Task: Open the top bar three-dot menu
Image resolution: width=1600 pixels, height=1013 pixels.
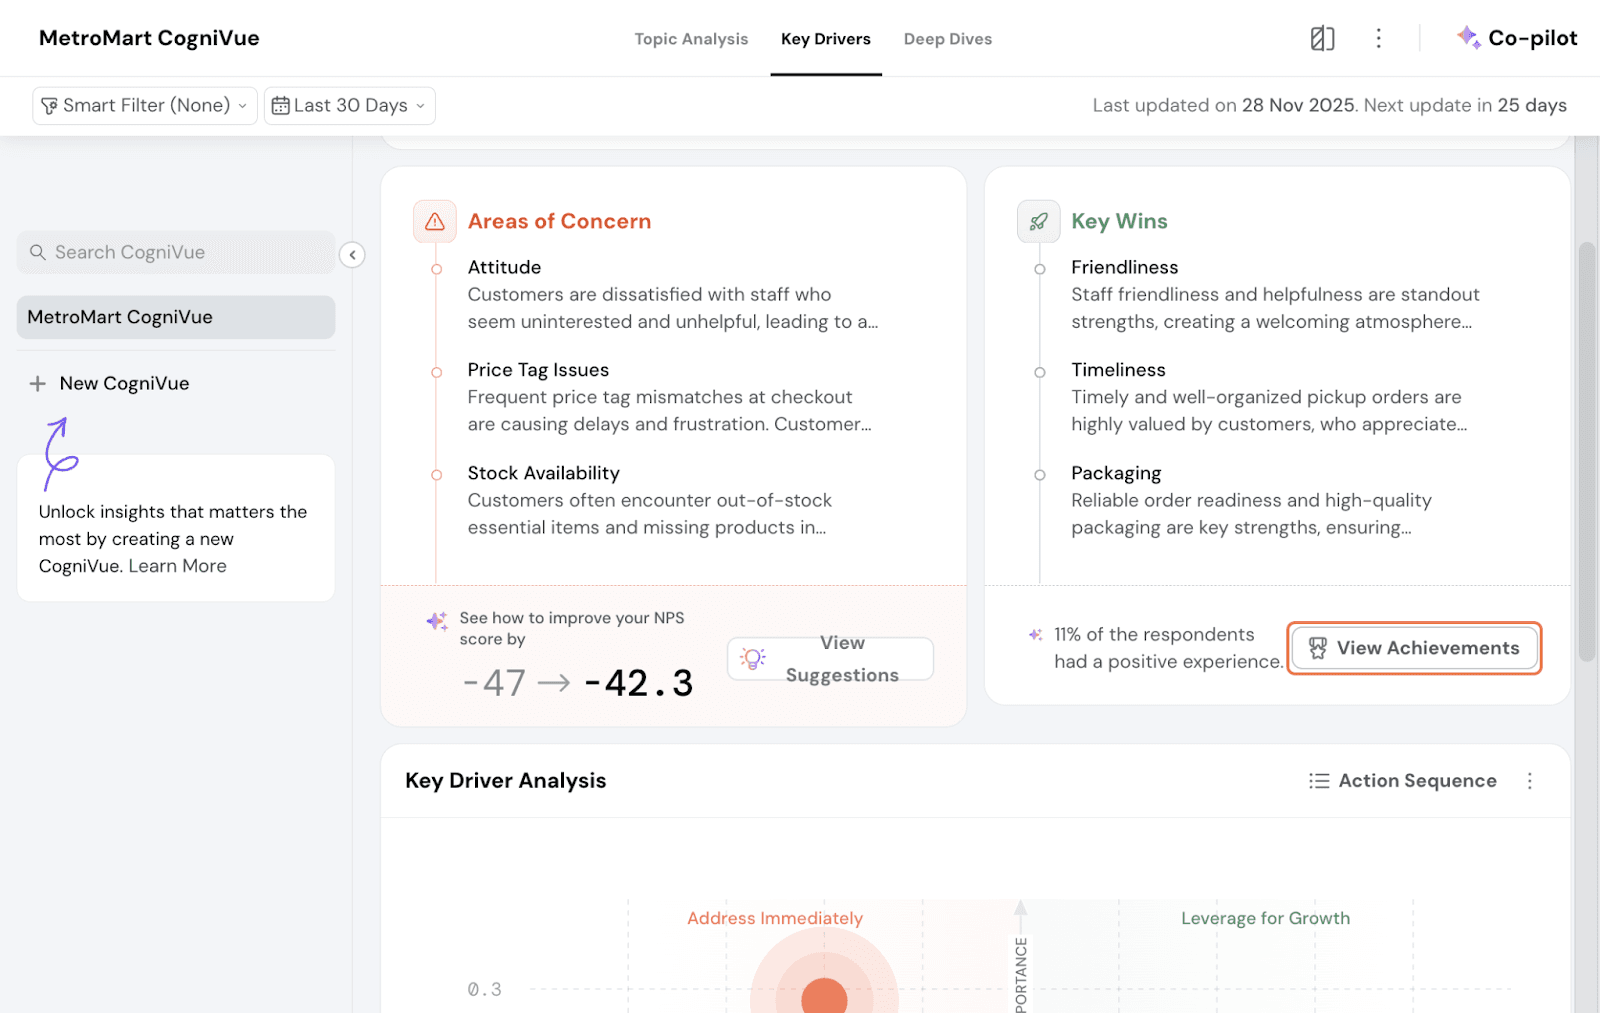Action: click(x=1378, y=39)
